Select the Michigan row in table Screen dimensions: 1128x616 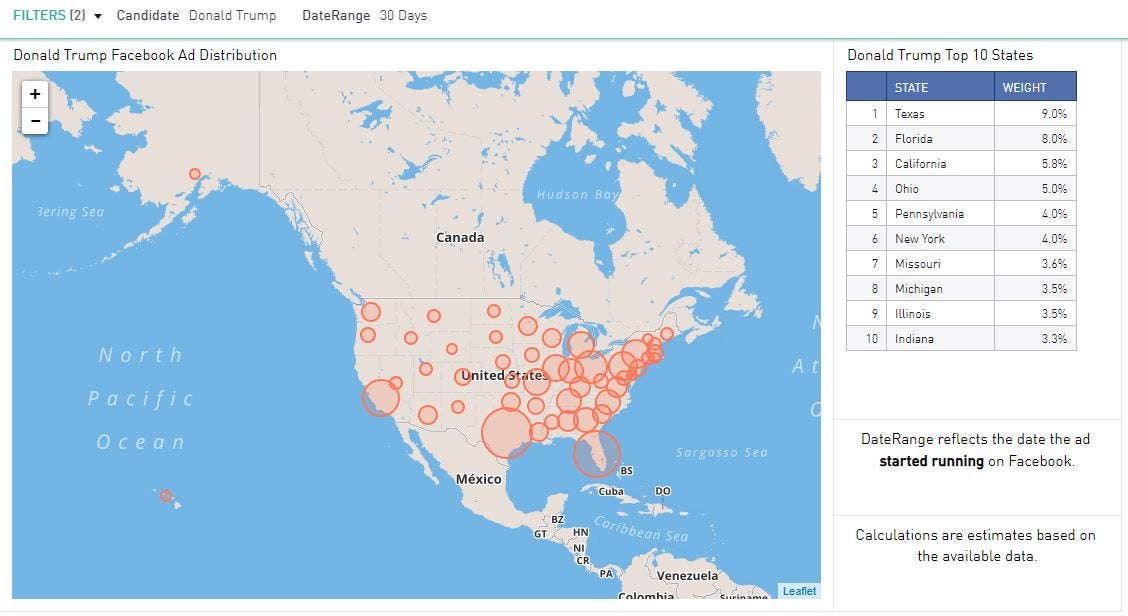tap(961, 289)
